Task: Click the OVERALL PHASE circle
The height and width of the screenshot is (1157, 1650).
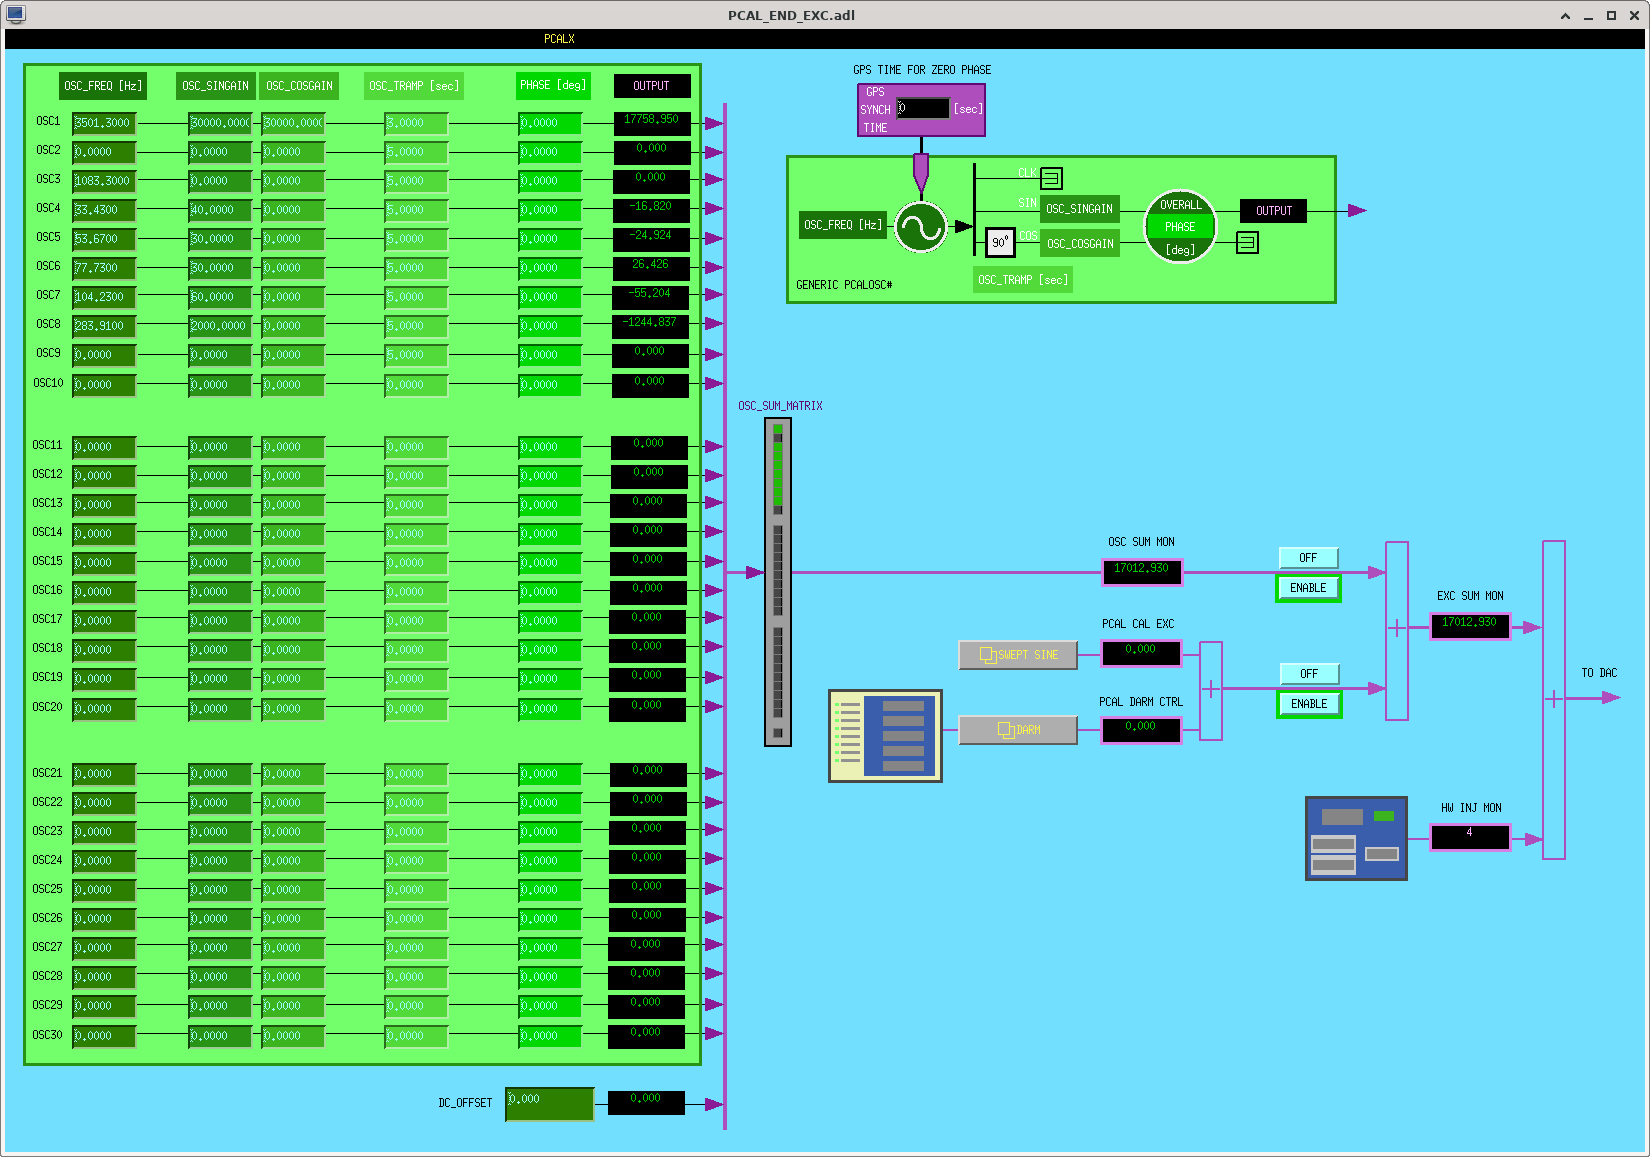Action: 1180,227
